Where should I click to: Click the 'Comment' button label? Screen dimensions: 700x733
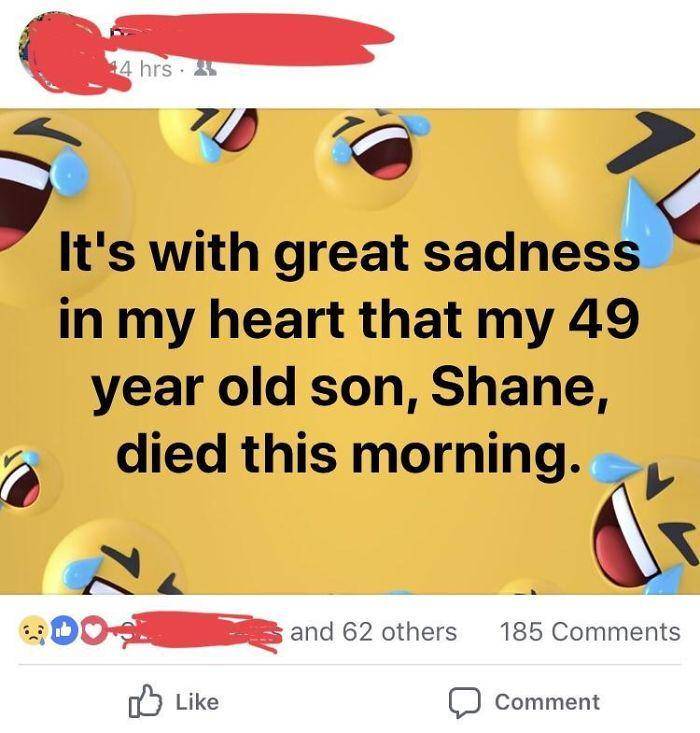point(547,702)
